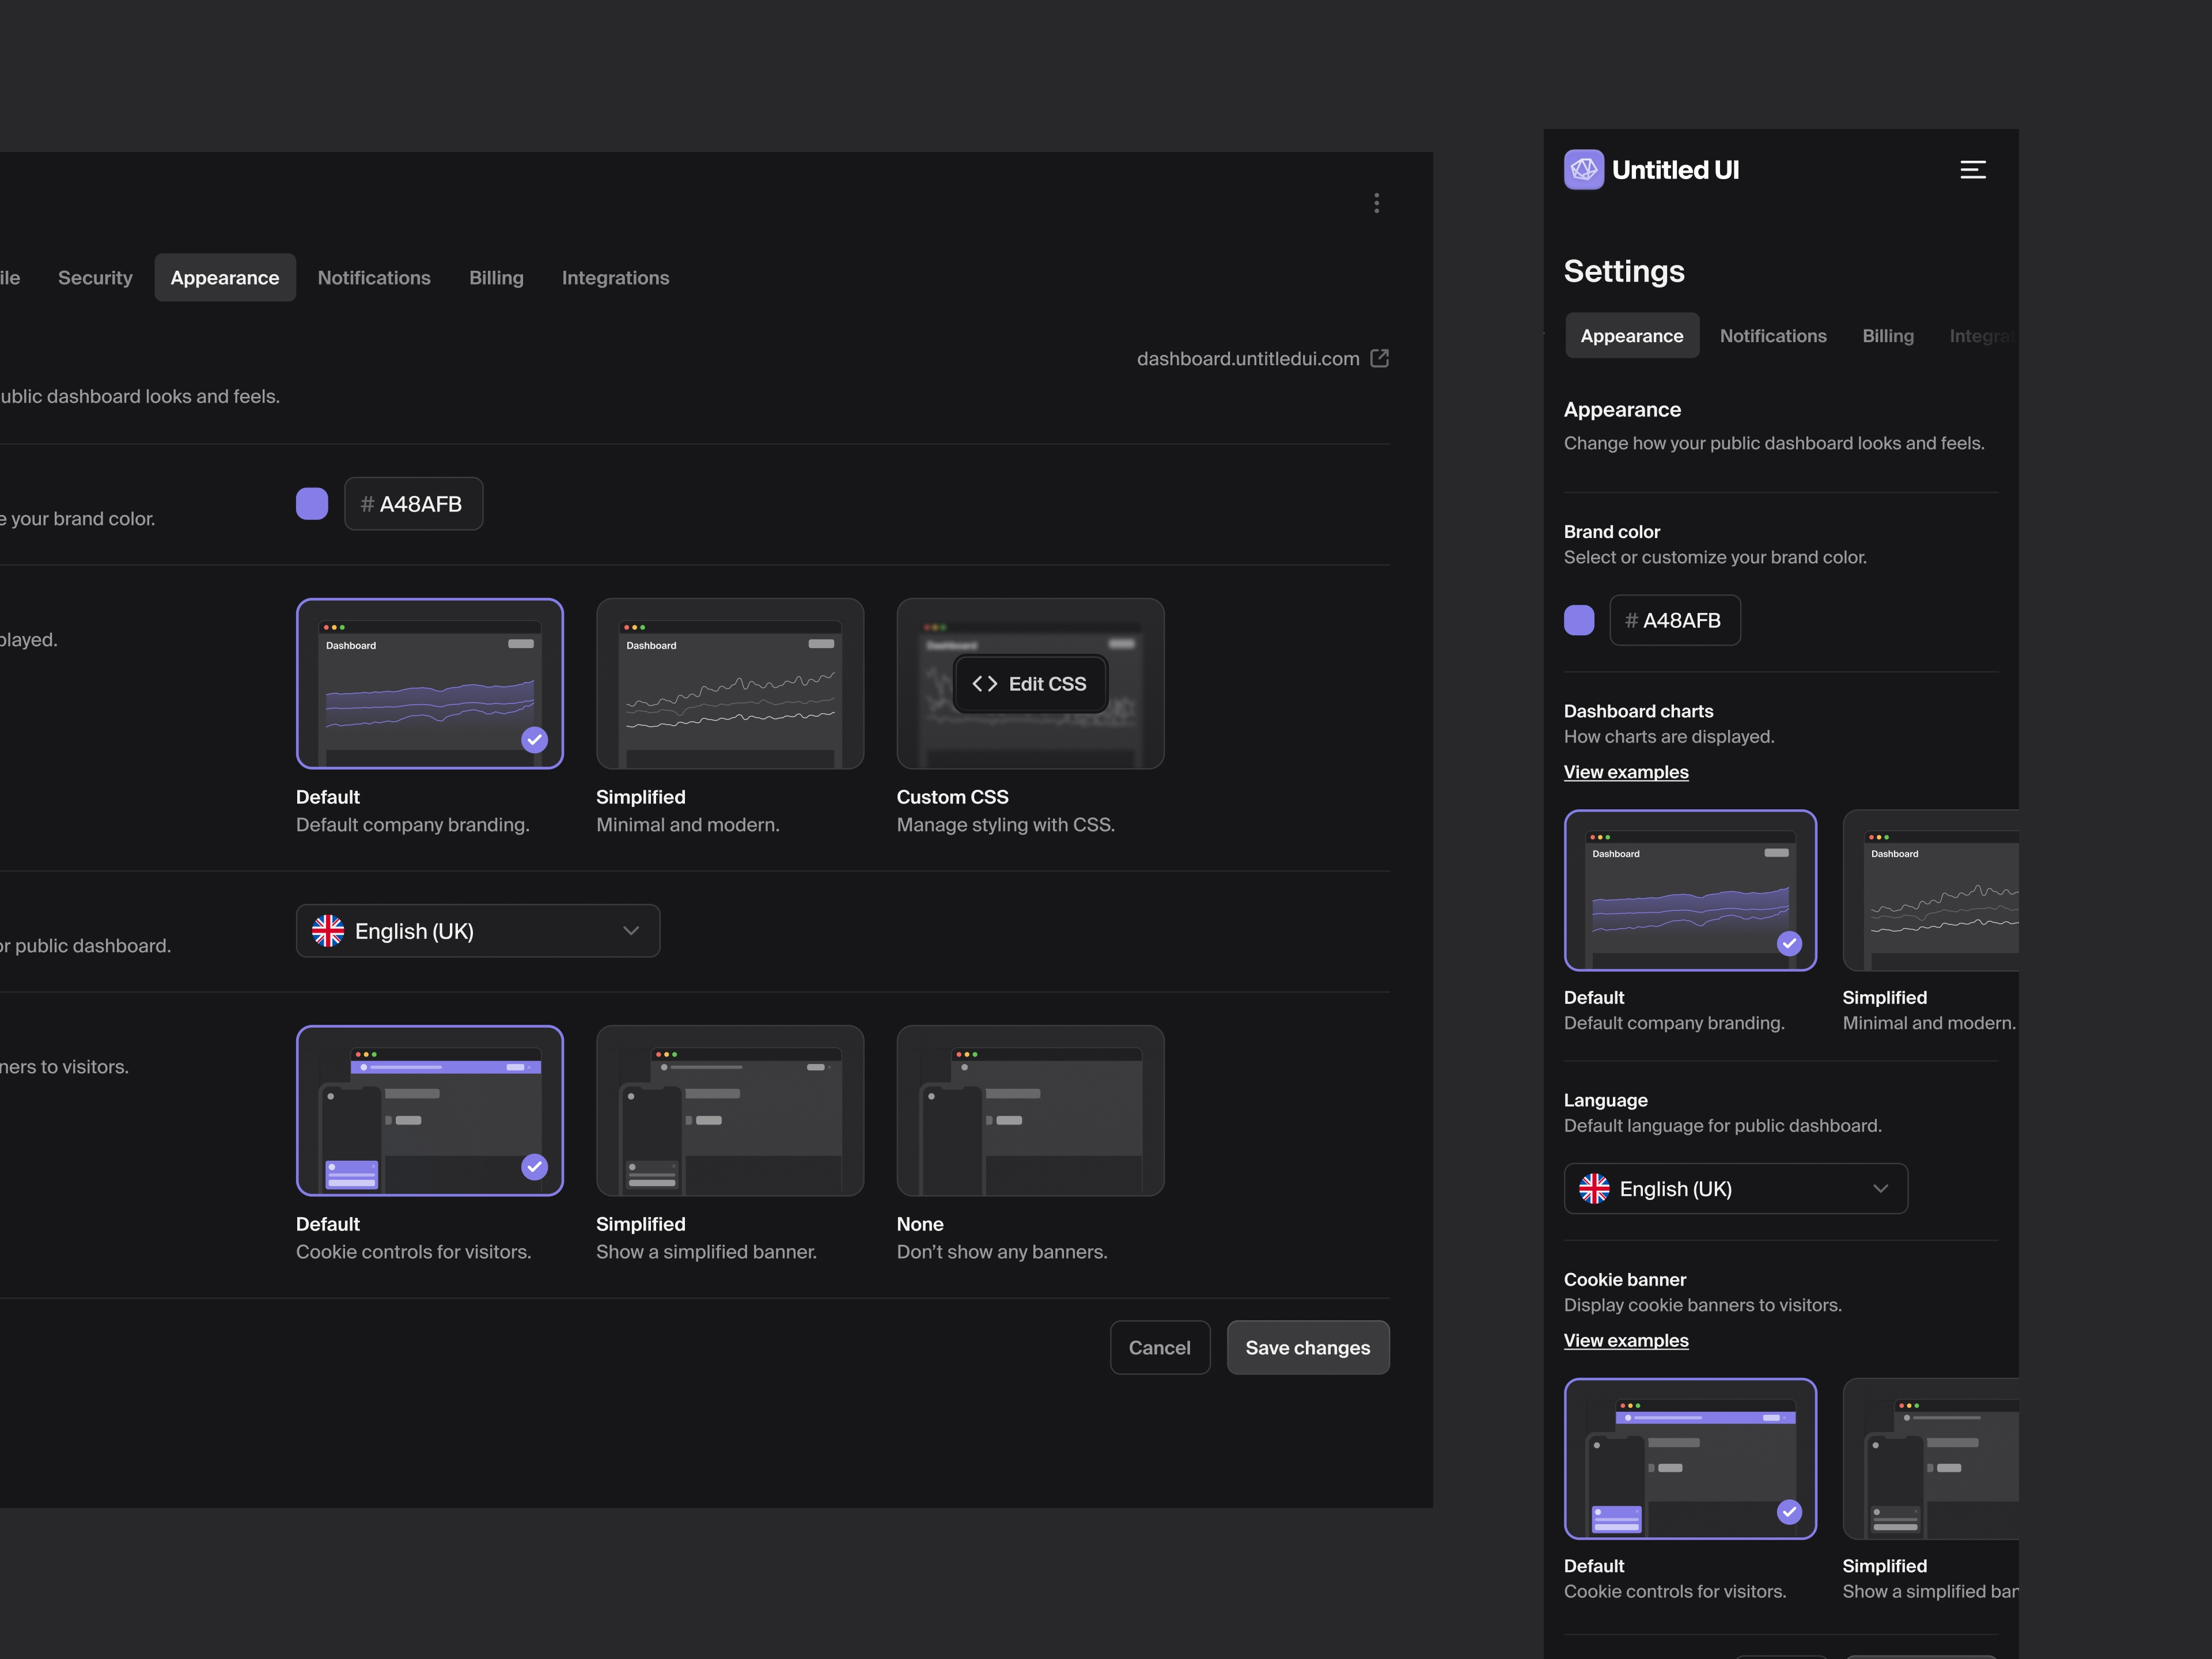Open the three-dot options menu
The height and width of the screenshot is (1659, 2212).
click(x=1377, y=203)
